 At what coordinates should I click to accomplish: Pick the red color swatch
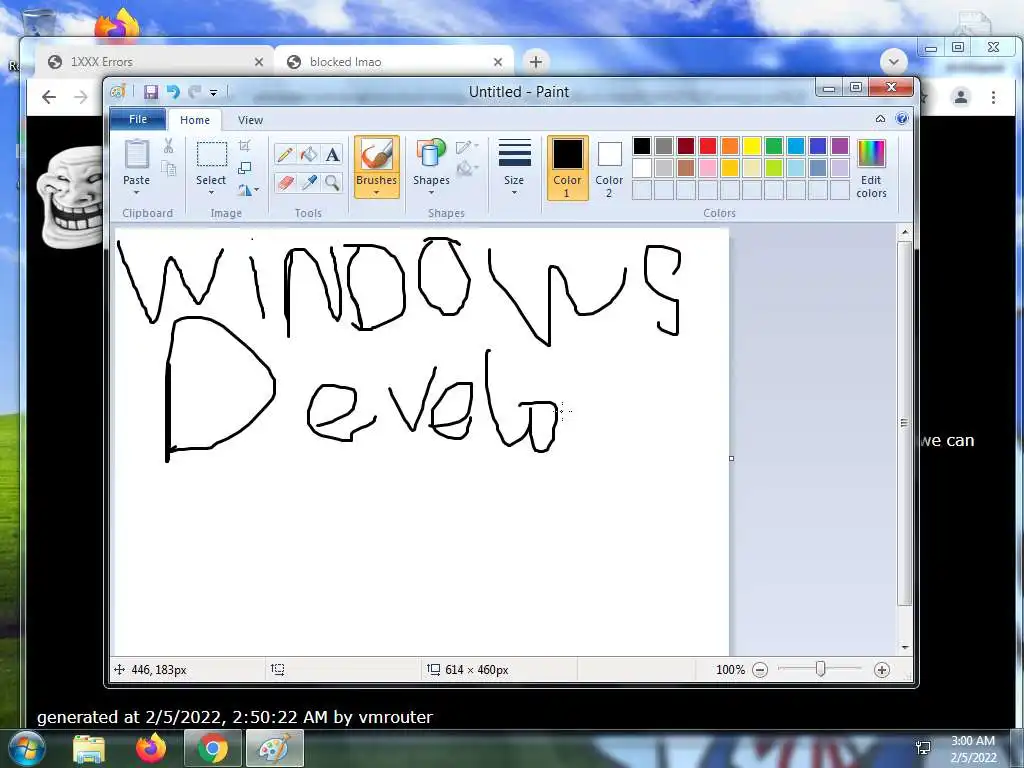pyautogui.click(x=708, y=146)
